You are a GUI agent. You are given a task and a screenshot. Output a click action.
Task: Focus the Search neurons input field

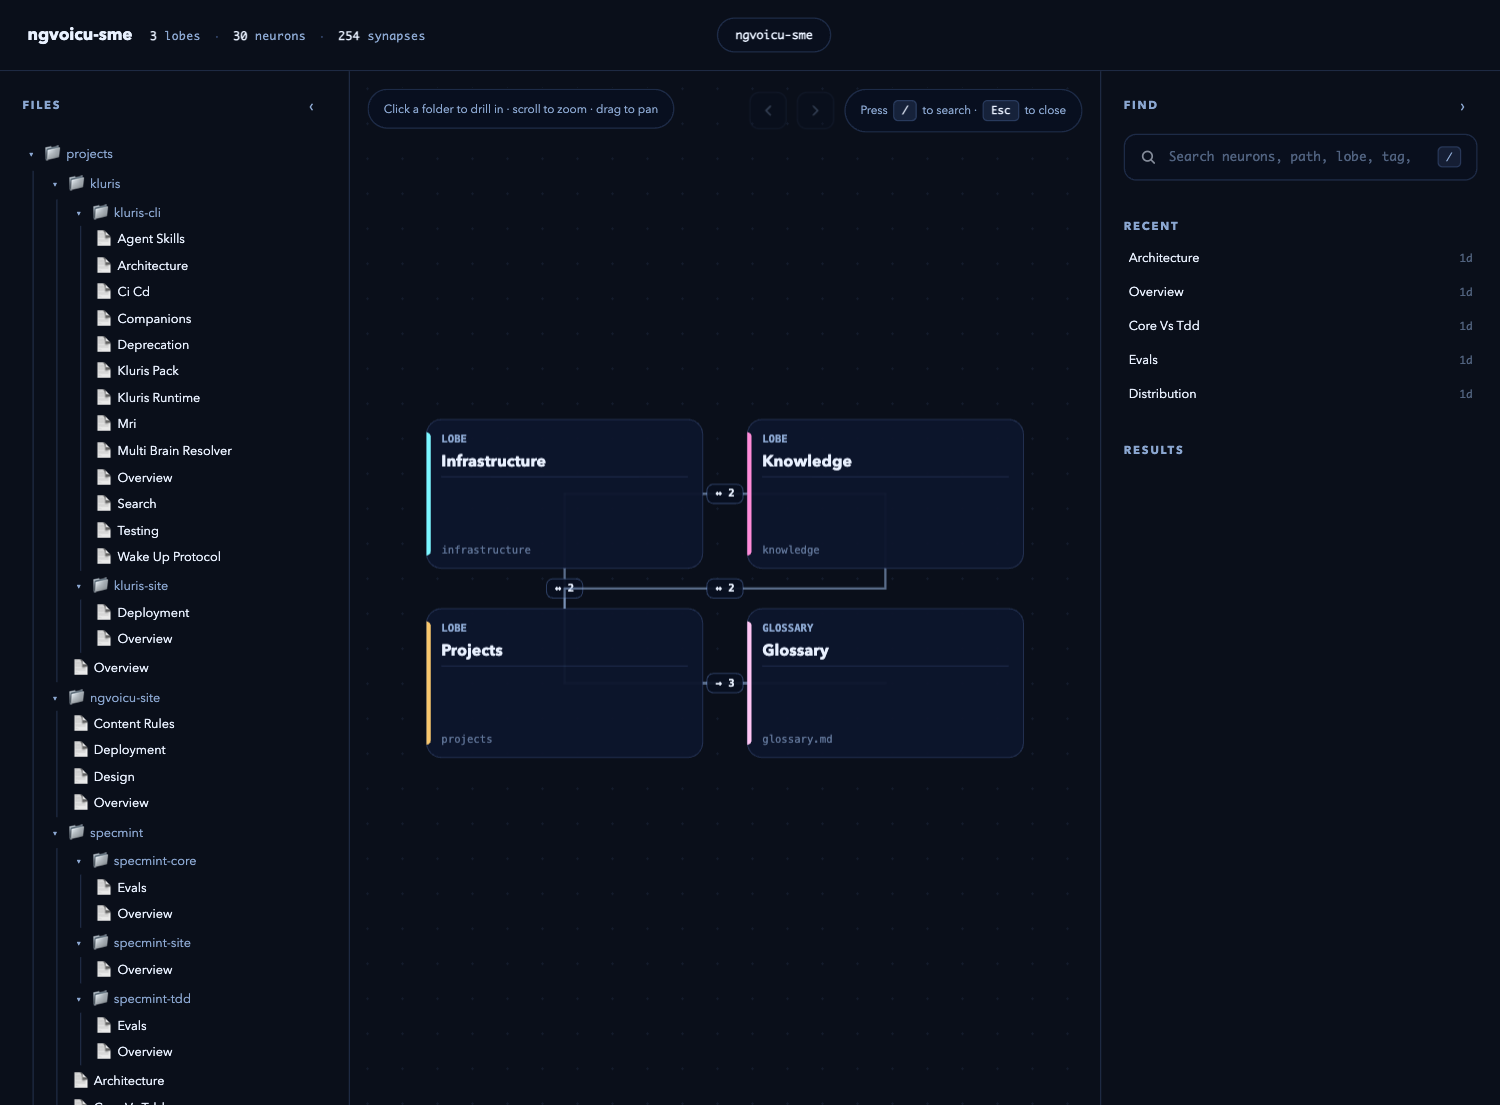coord(1300,157)
